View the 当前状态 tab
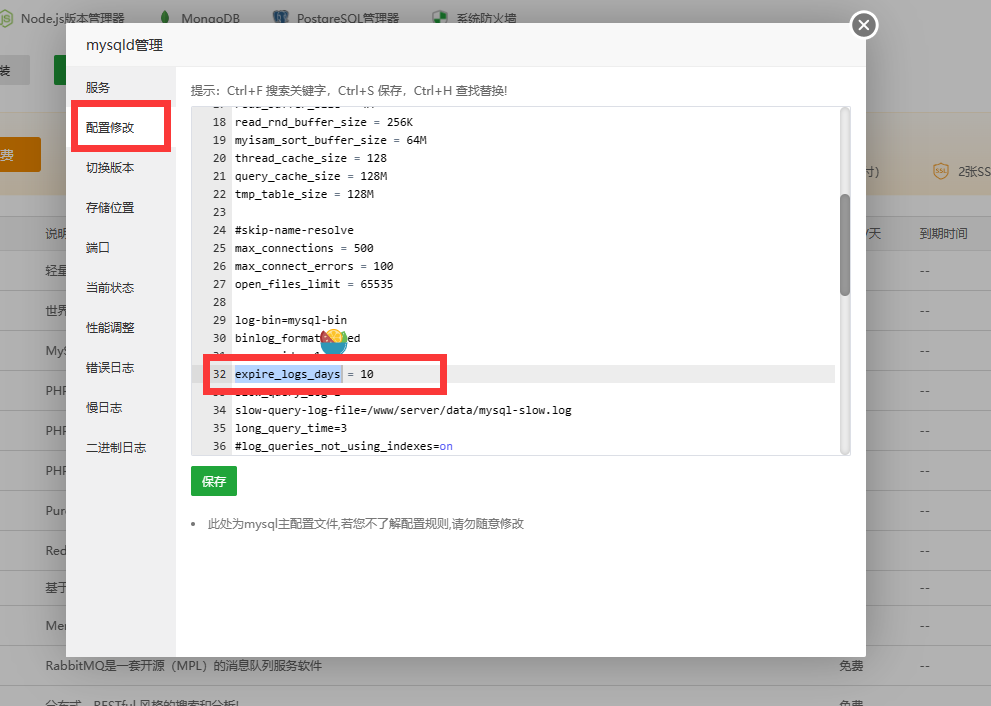This screenshot has width=991, height=706. tap(110, 288)
